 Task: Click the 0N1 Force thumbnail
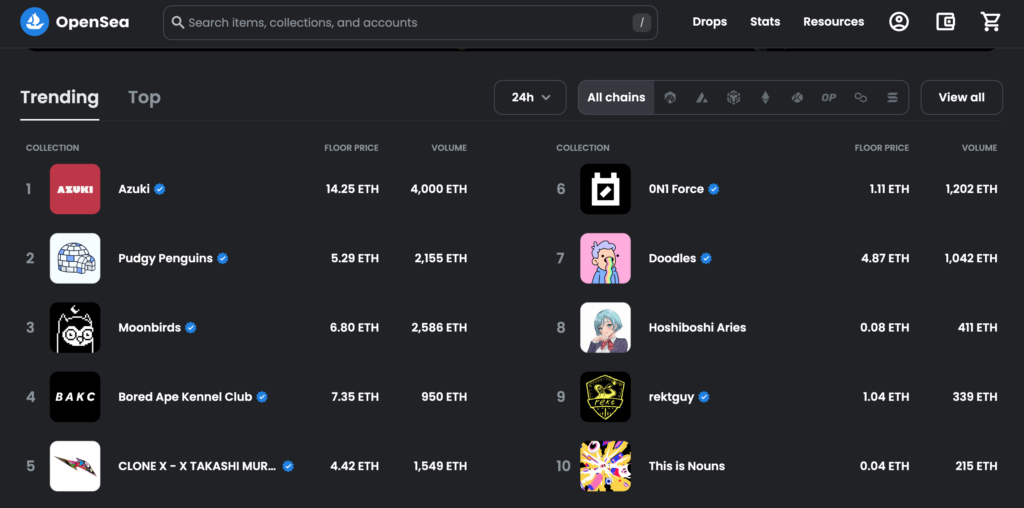(x=605, y=189)
